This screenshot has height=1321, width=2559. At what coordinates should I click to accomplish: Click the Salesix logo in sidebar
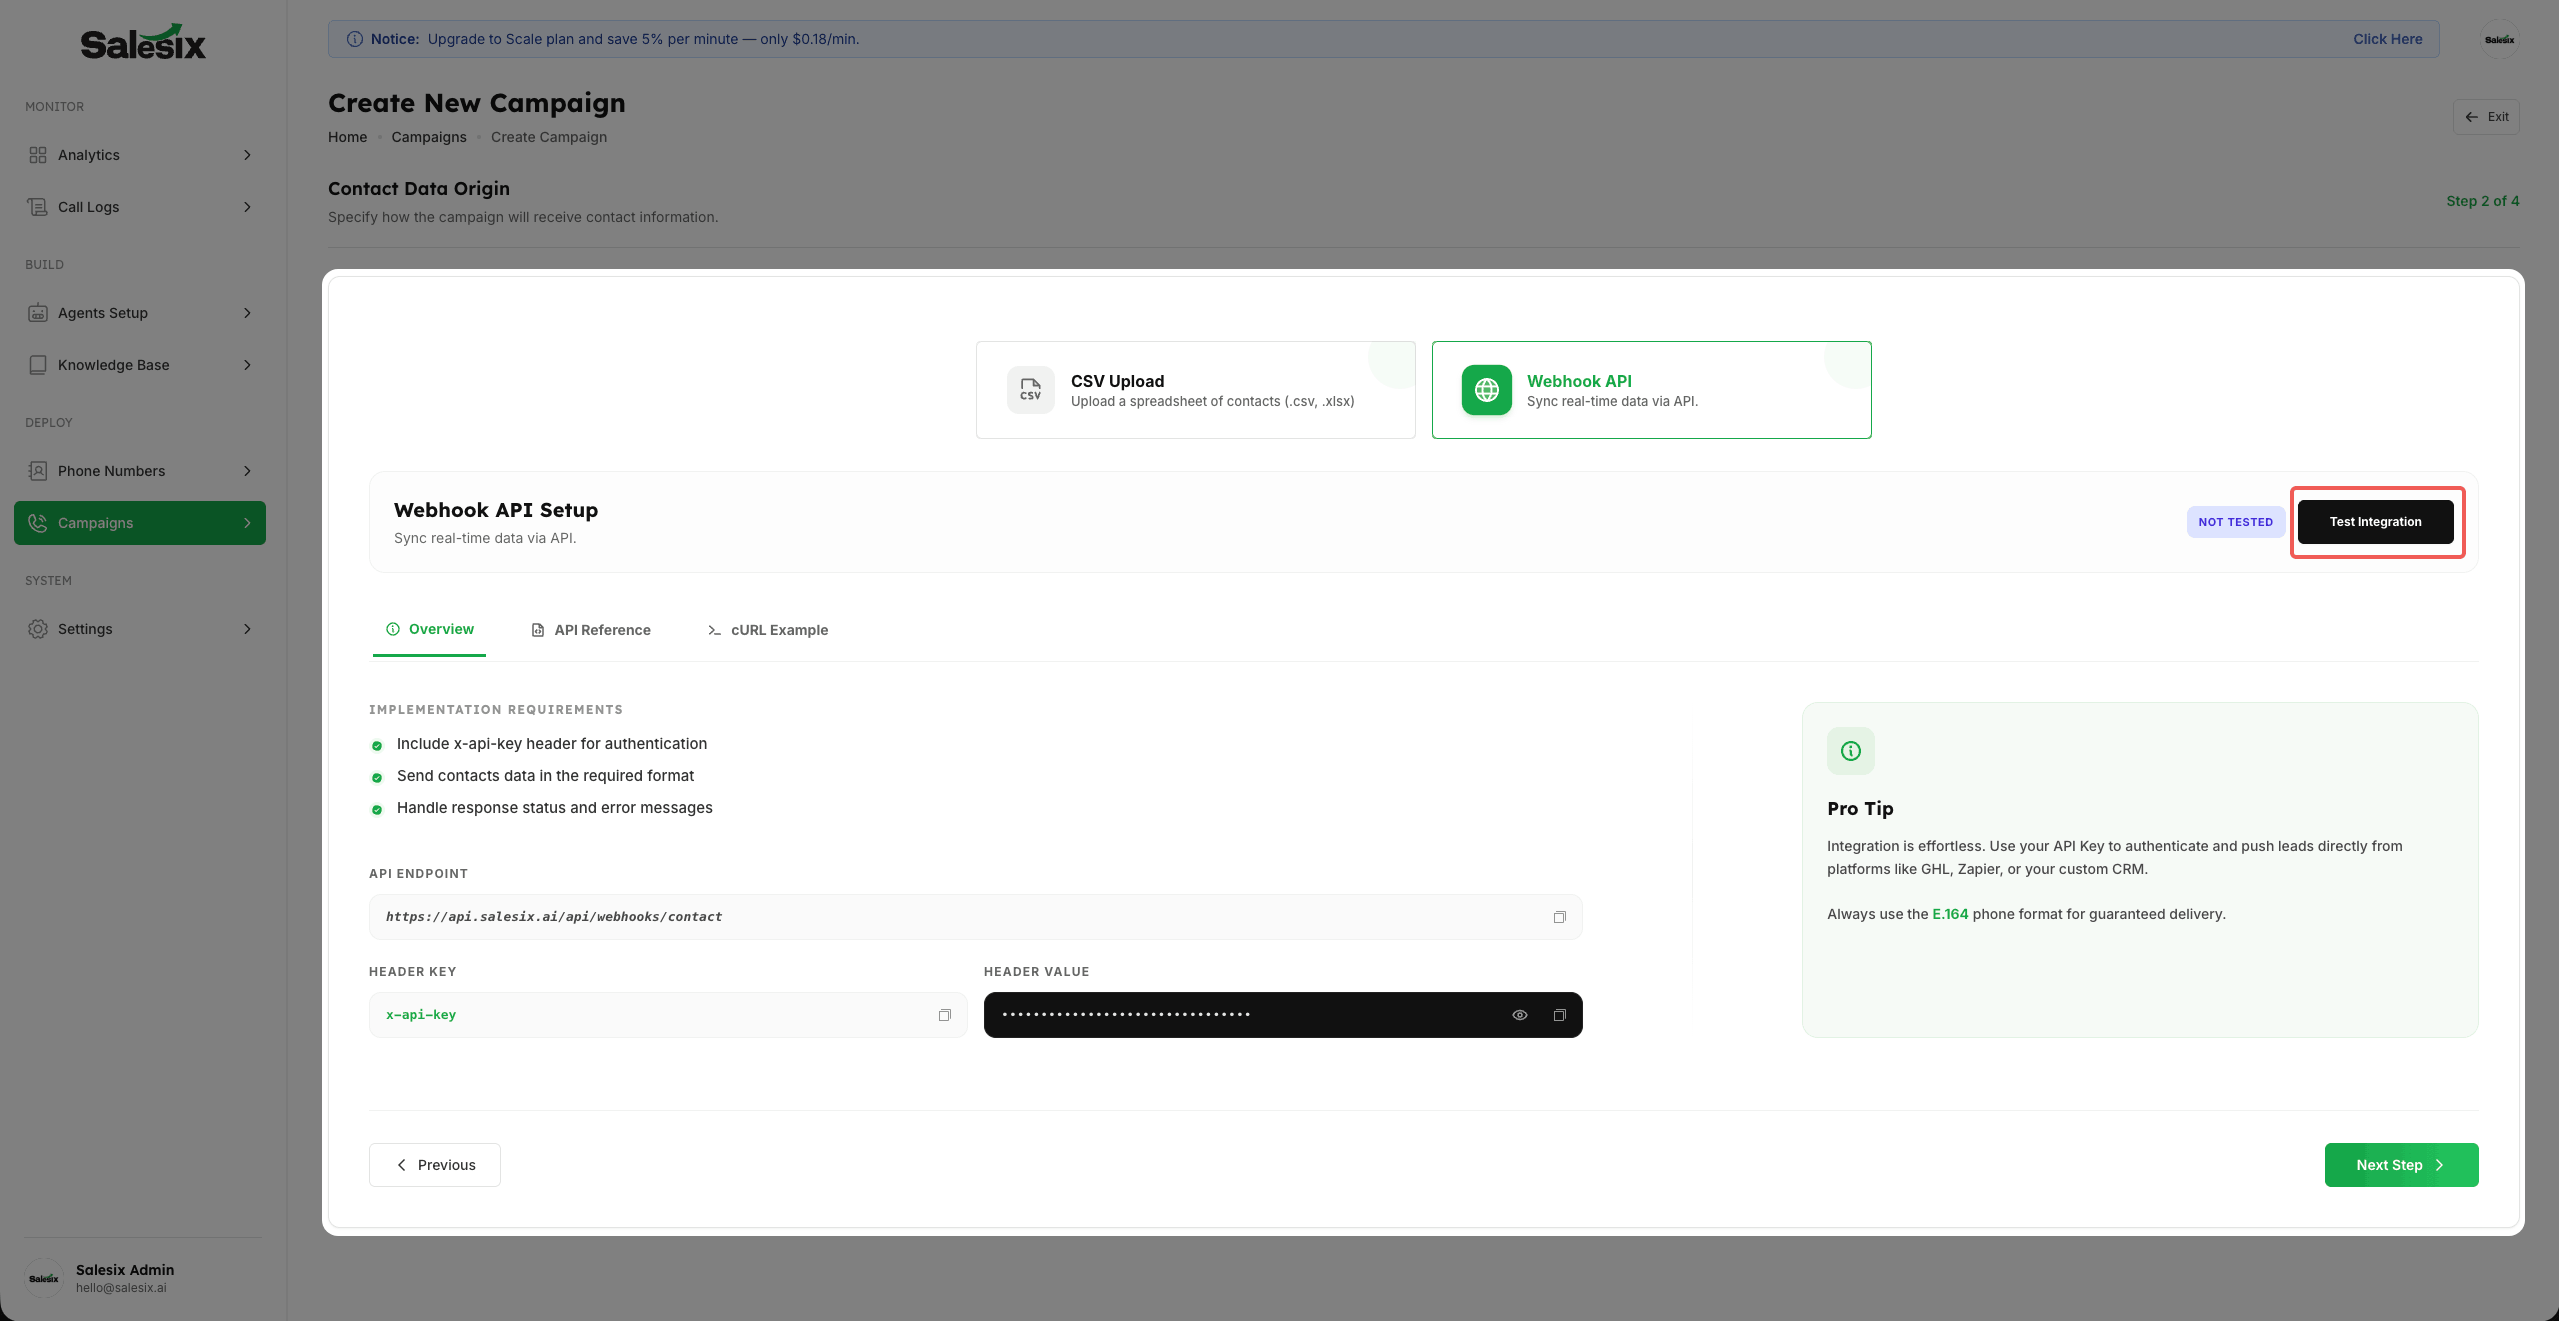click(143, 43)
